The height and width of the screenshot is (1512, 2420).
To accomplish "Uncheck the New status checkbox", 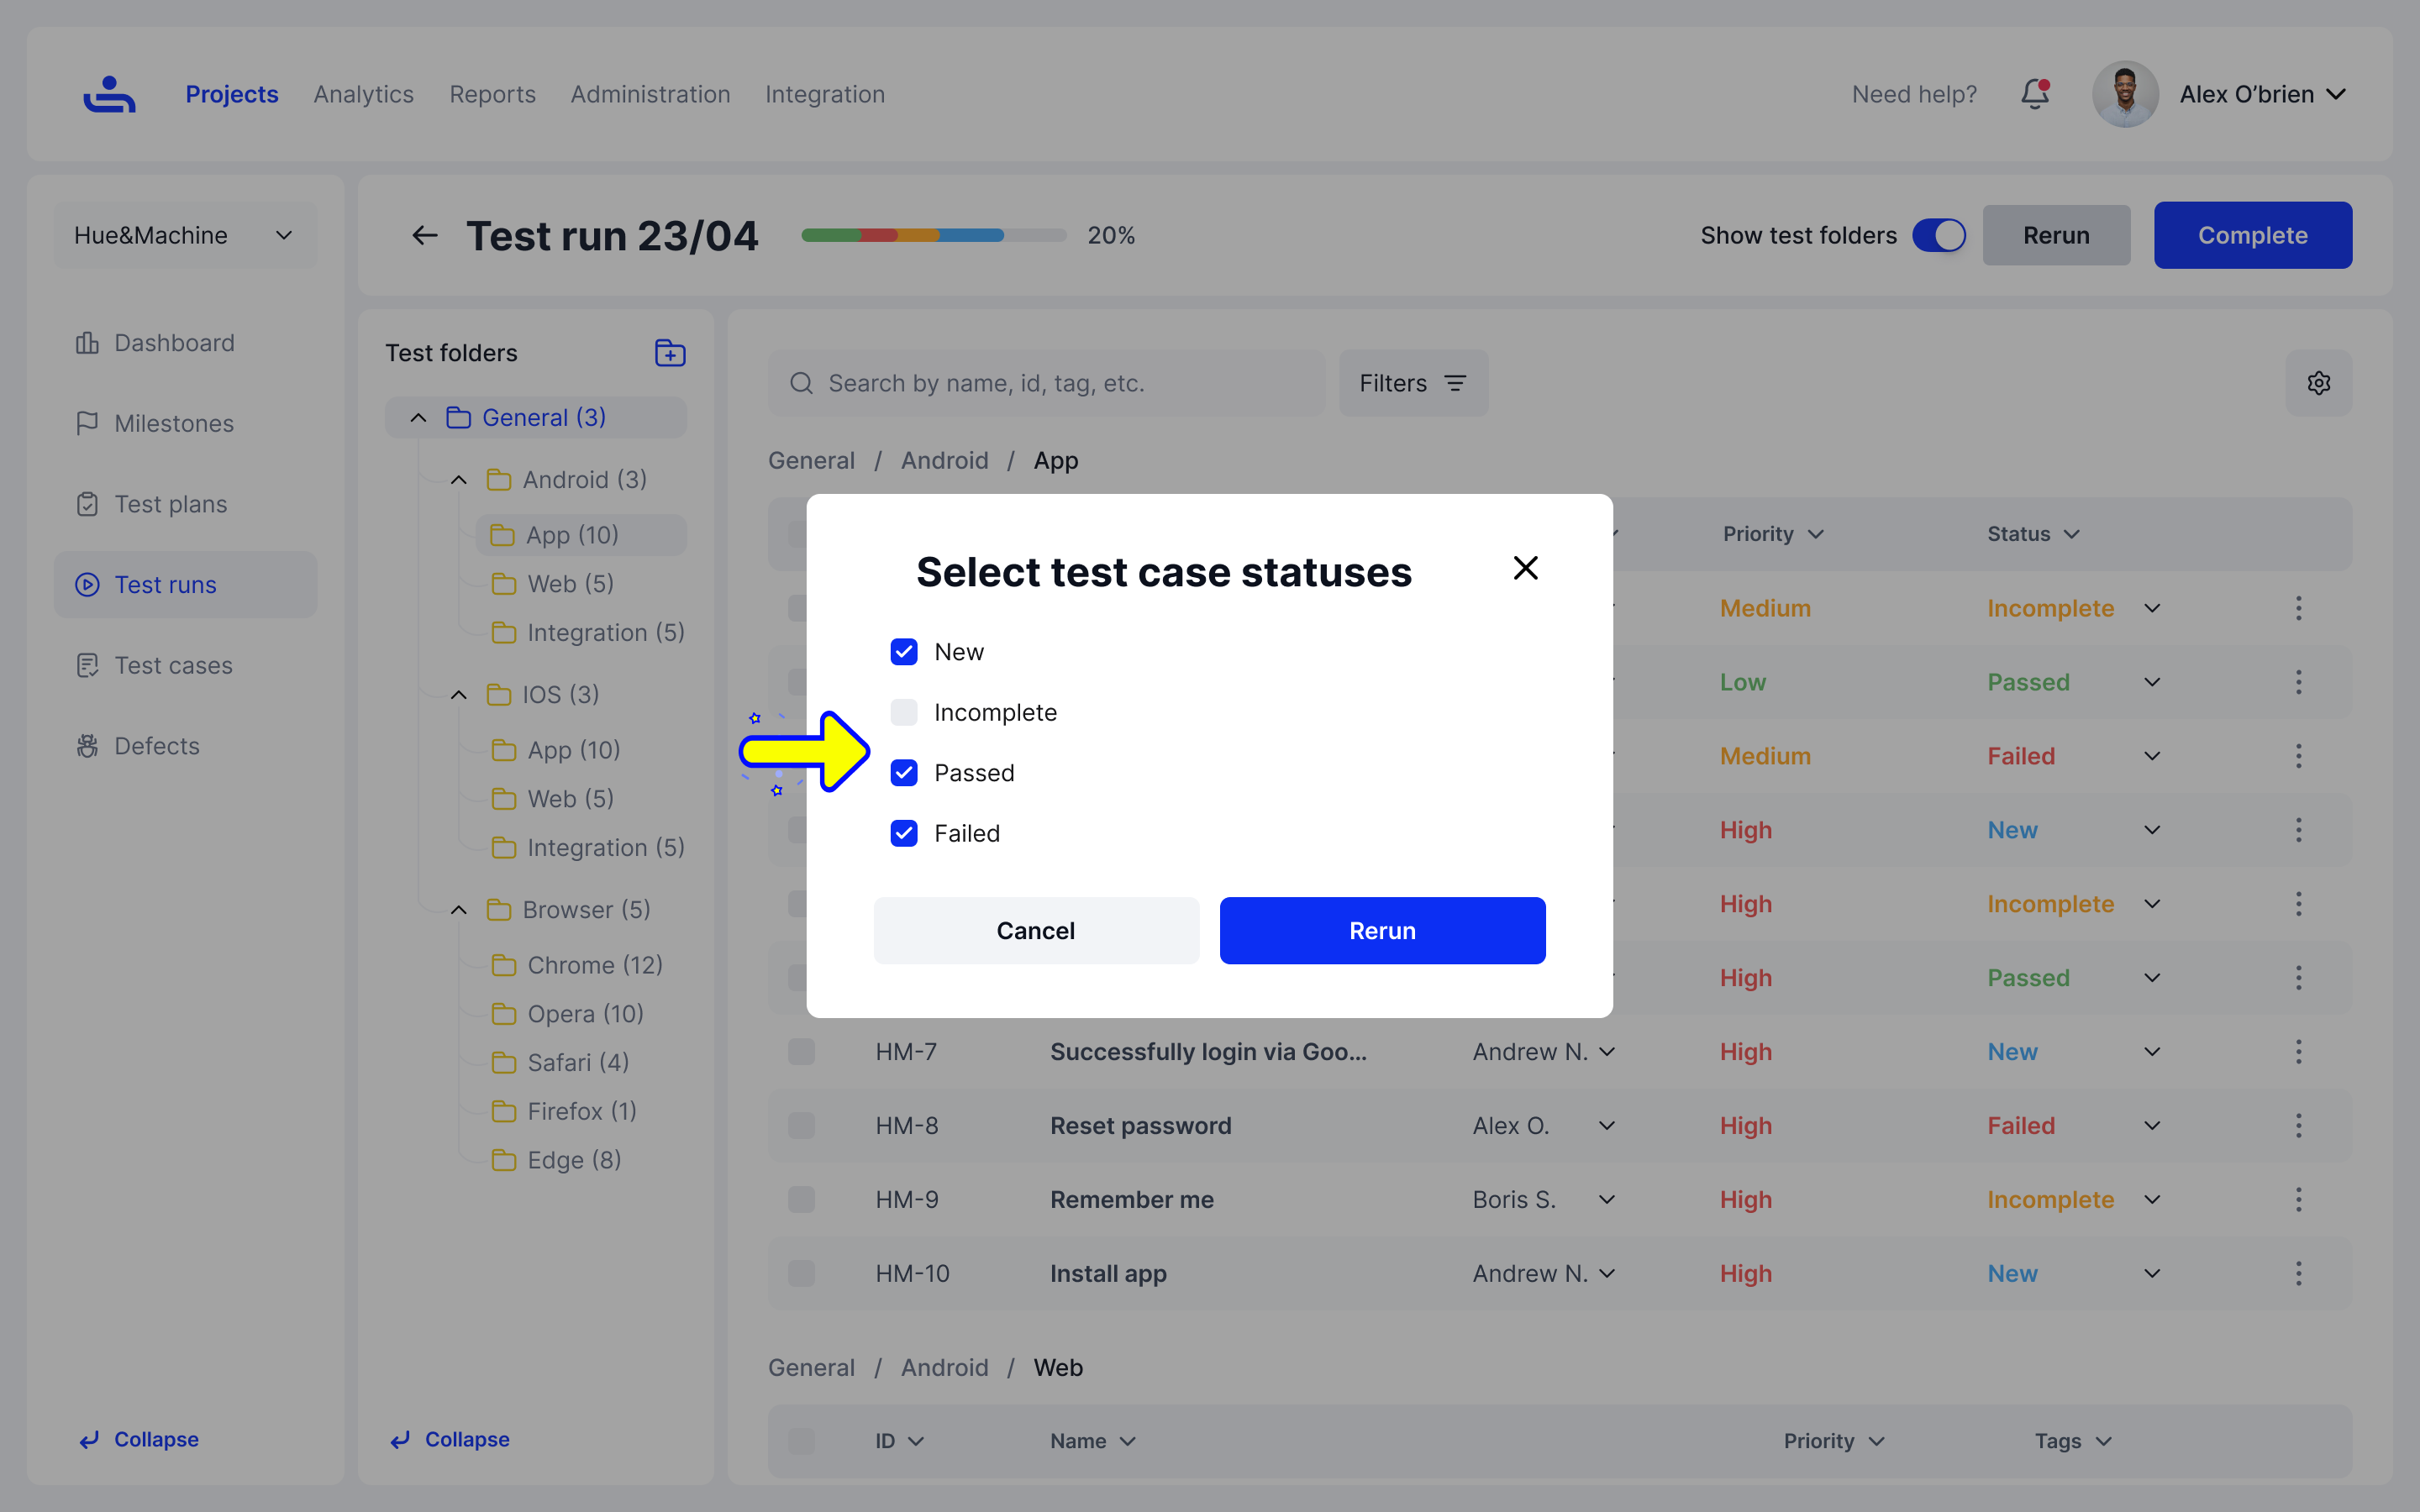I will point(904,652).
